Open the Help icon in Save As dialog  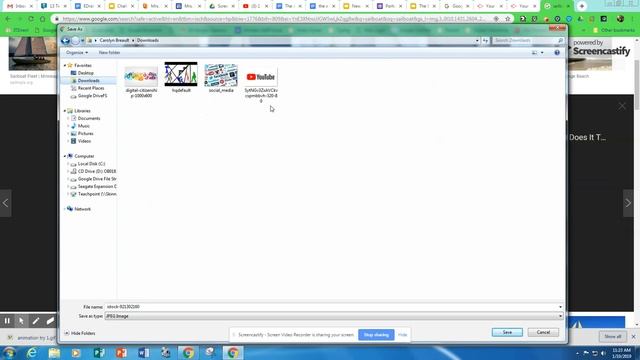pos(557,53)
